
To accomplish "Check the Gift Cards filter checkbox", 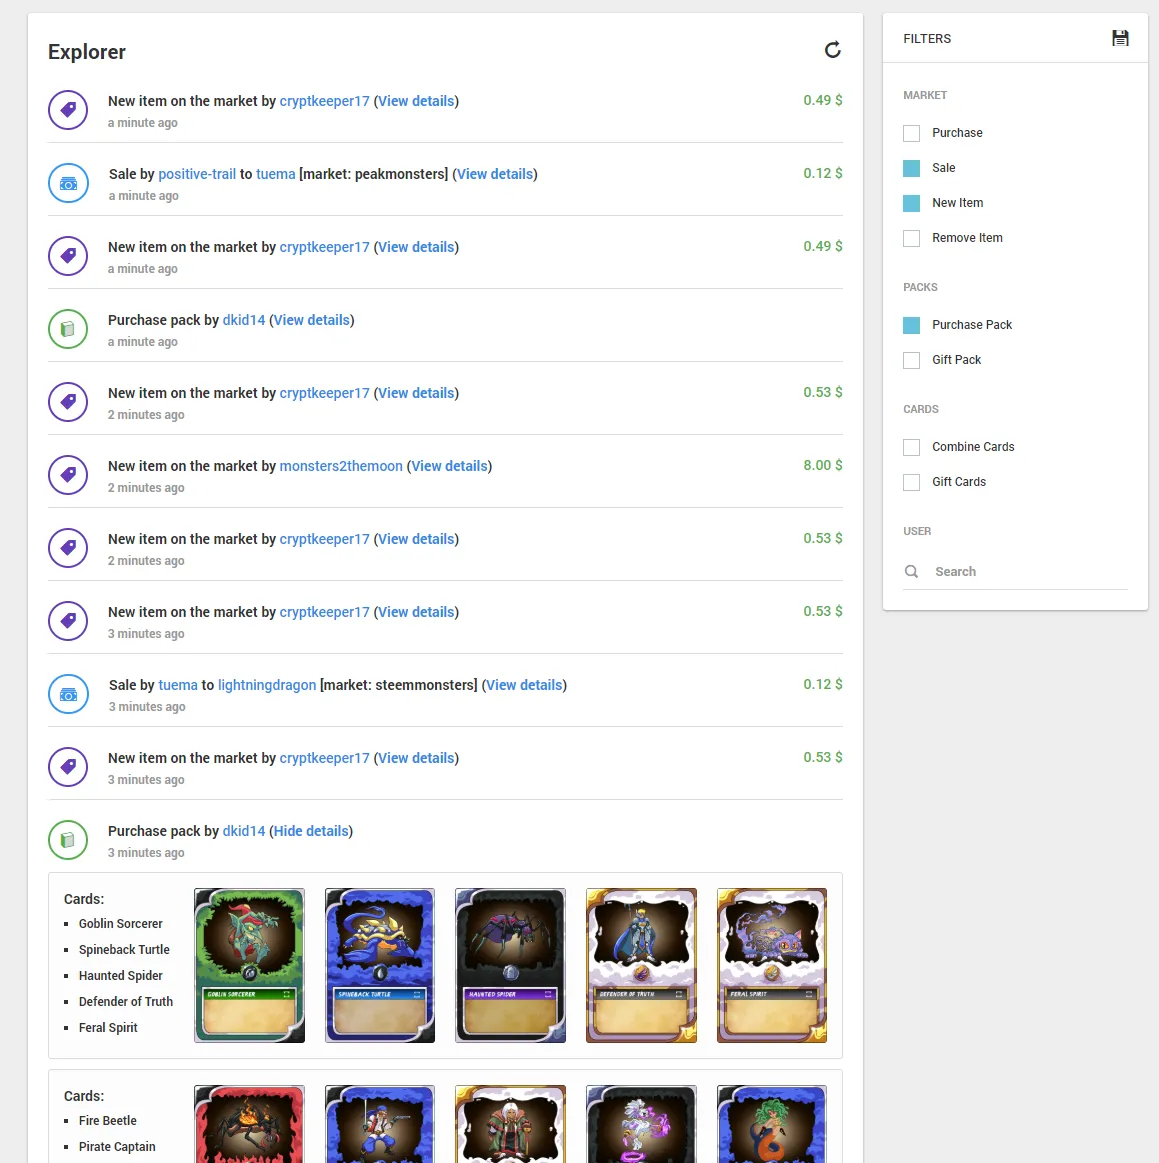I will pyautogui.click(x=911, y=482).
